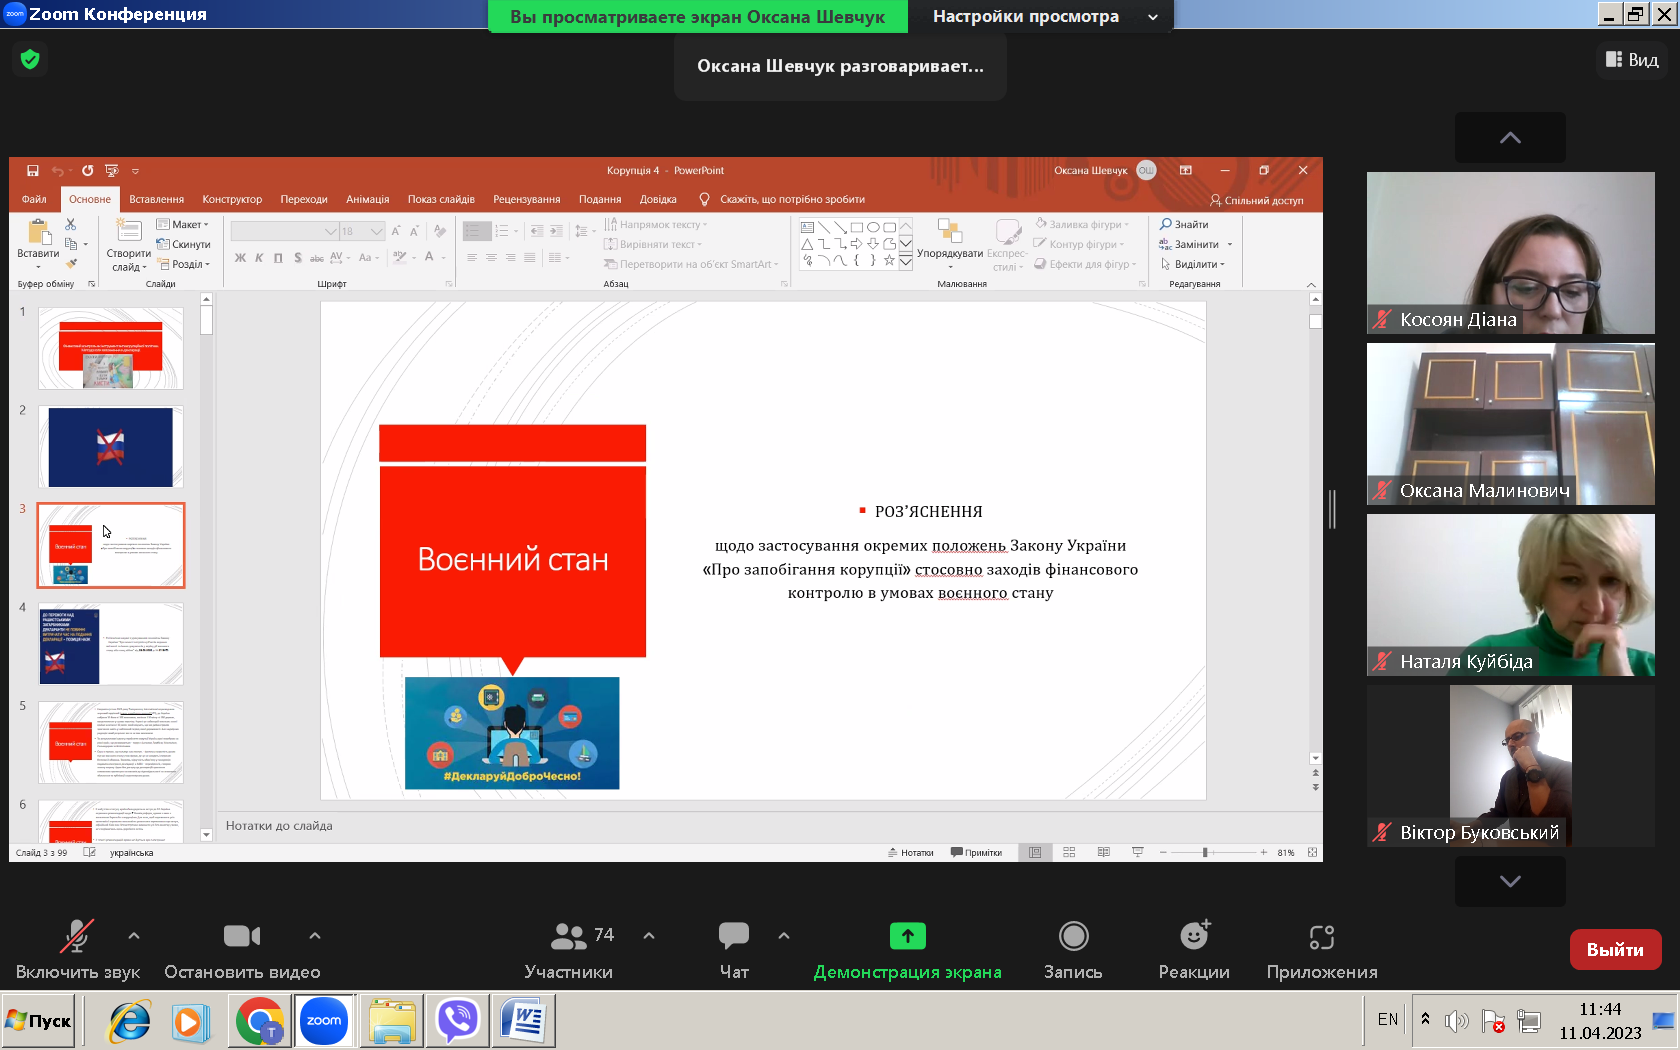Open Виділити select dropdown
The image size is (1680, 1050).
tap(1192, 264)
